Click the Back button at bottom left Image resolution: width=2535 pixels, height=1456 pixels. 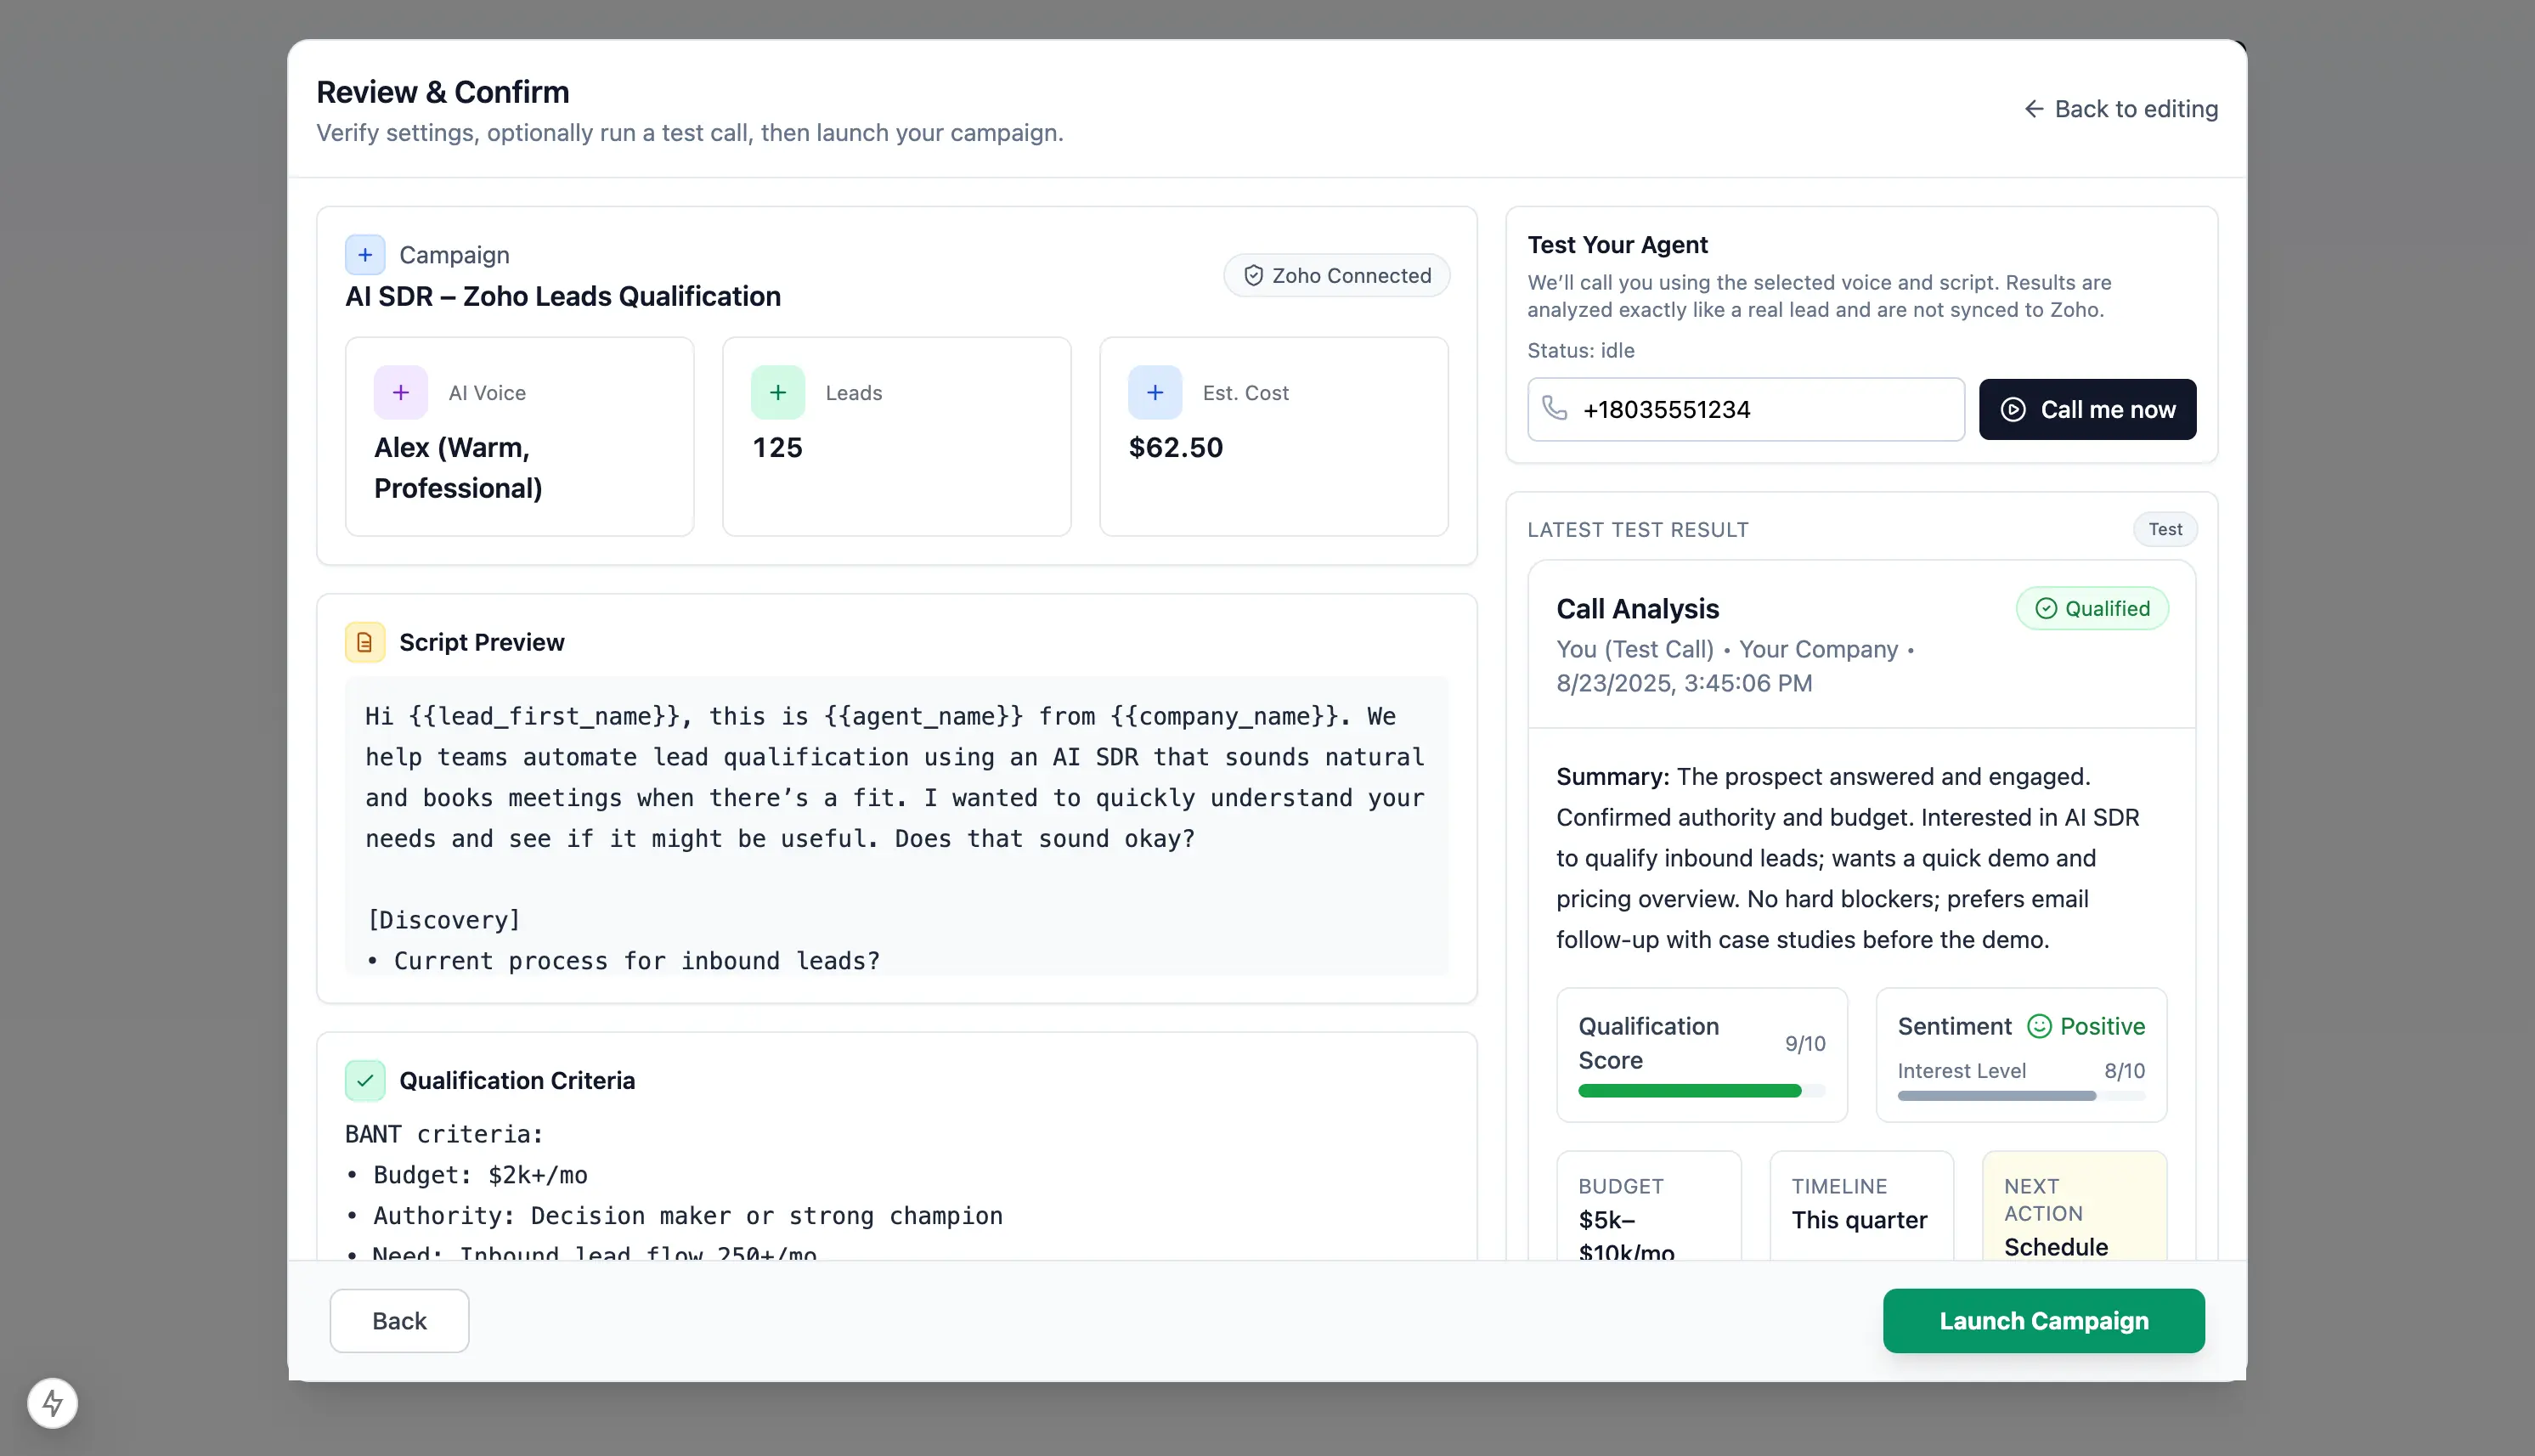coord(399,1320)
